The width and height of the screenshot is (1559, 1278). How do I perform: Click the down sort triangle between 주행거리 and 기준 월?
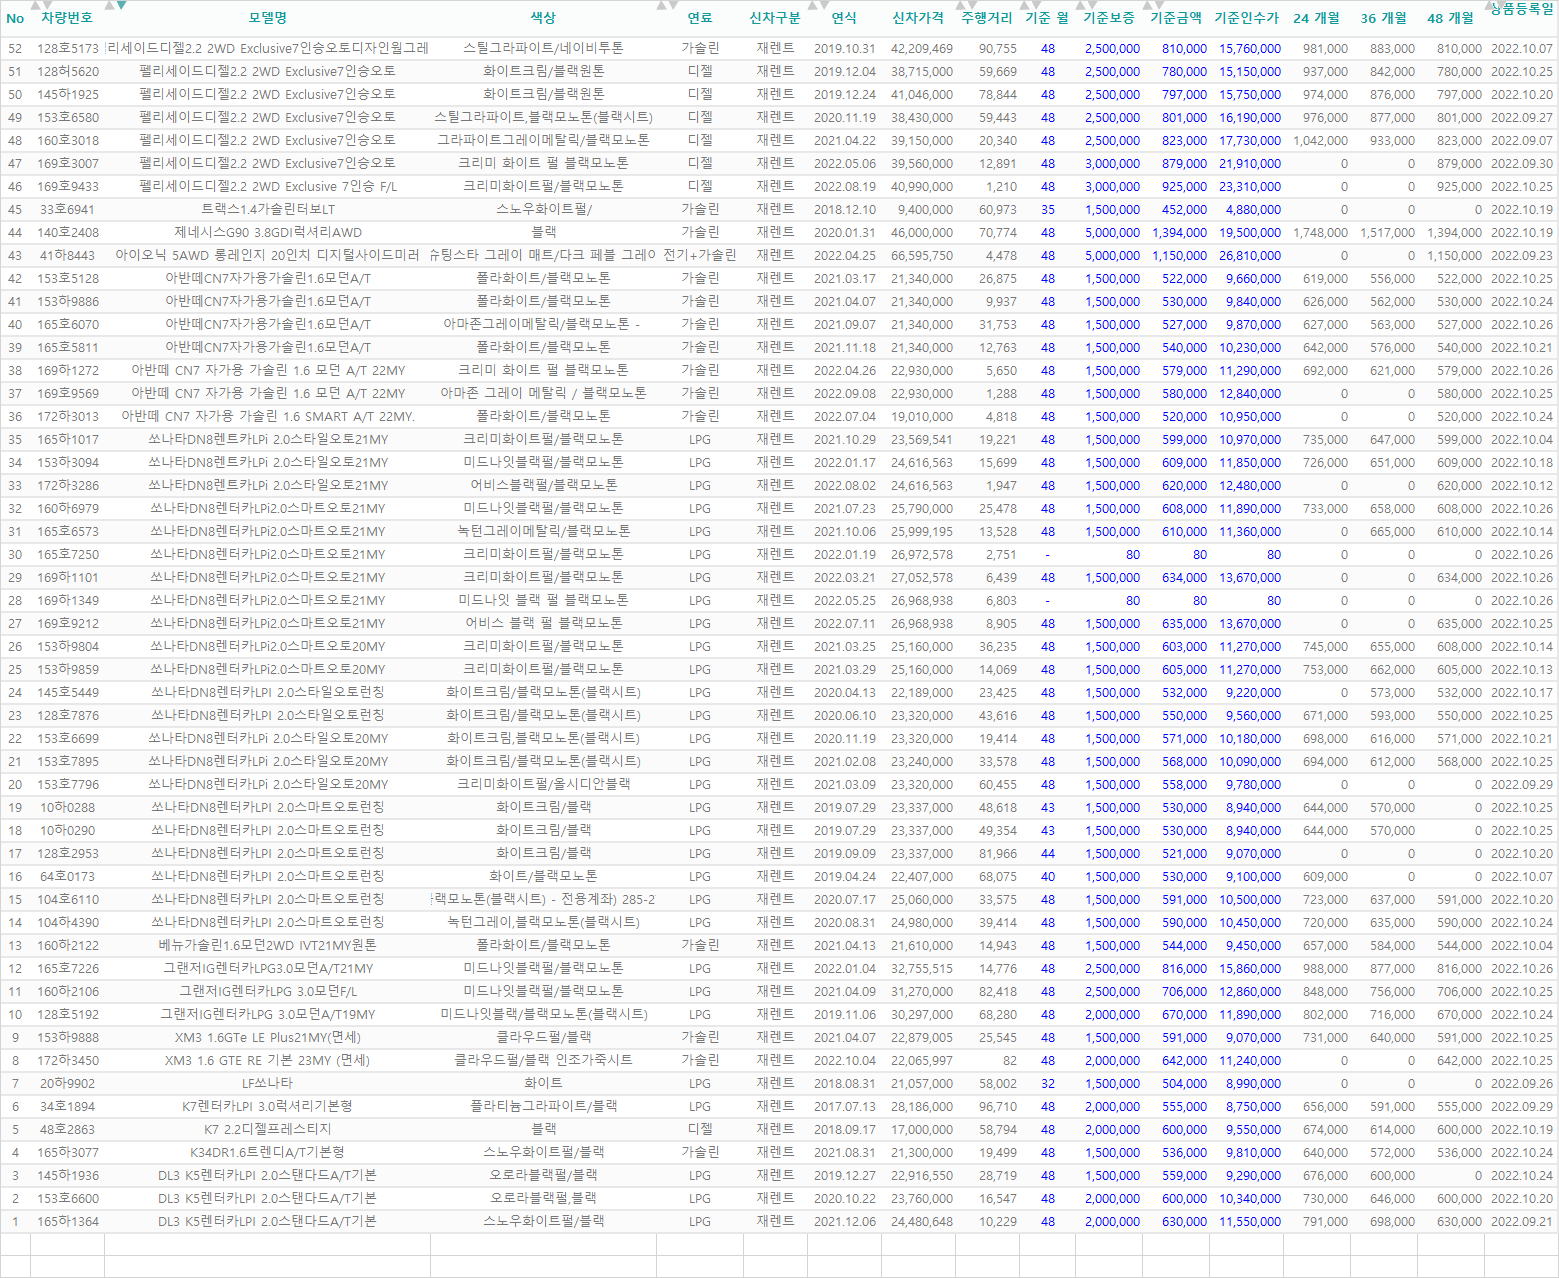pos(1036,5)
